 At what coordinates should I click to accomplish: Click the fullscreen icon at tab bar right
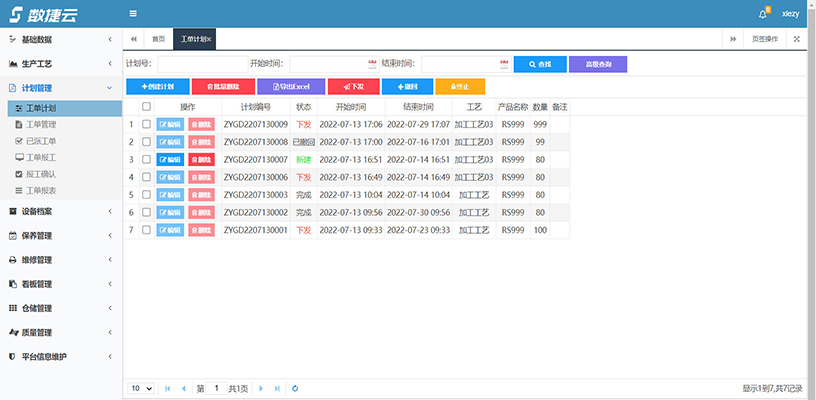(796, 39)
